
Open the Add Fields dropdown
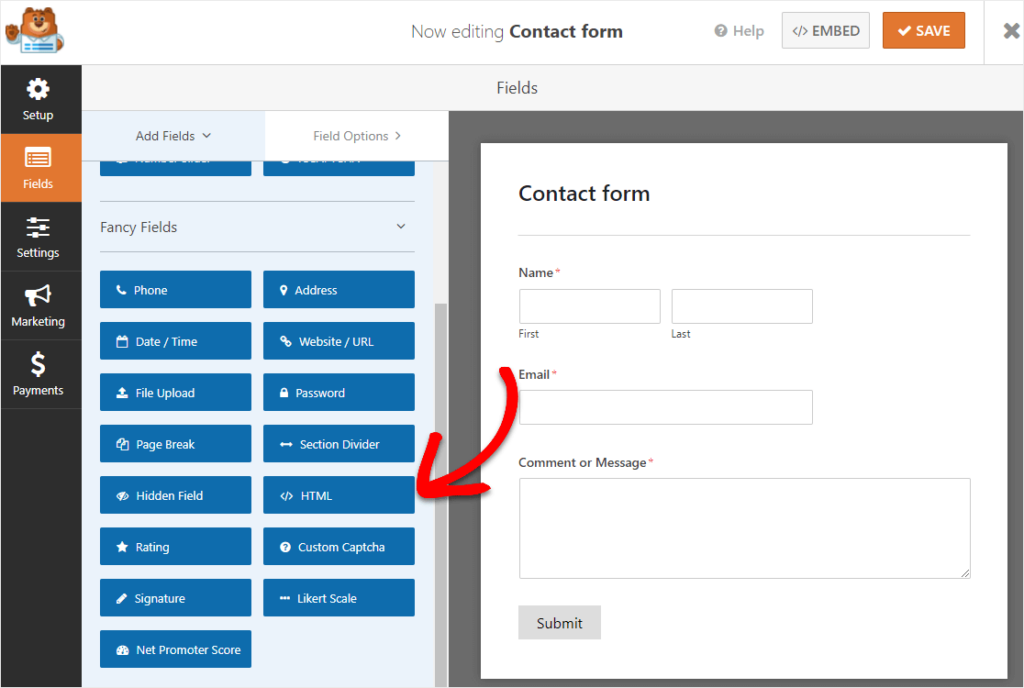click(172, 135)
